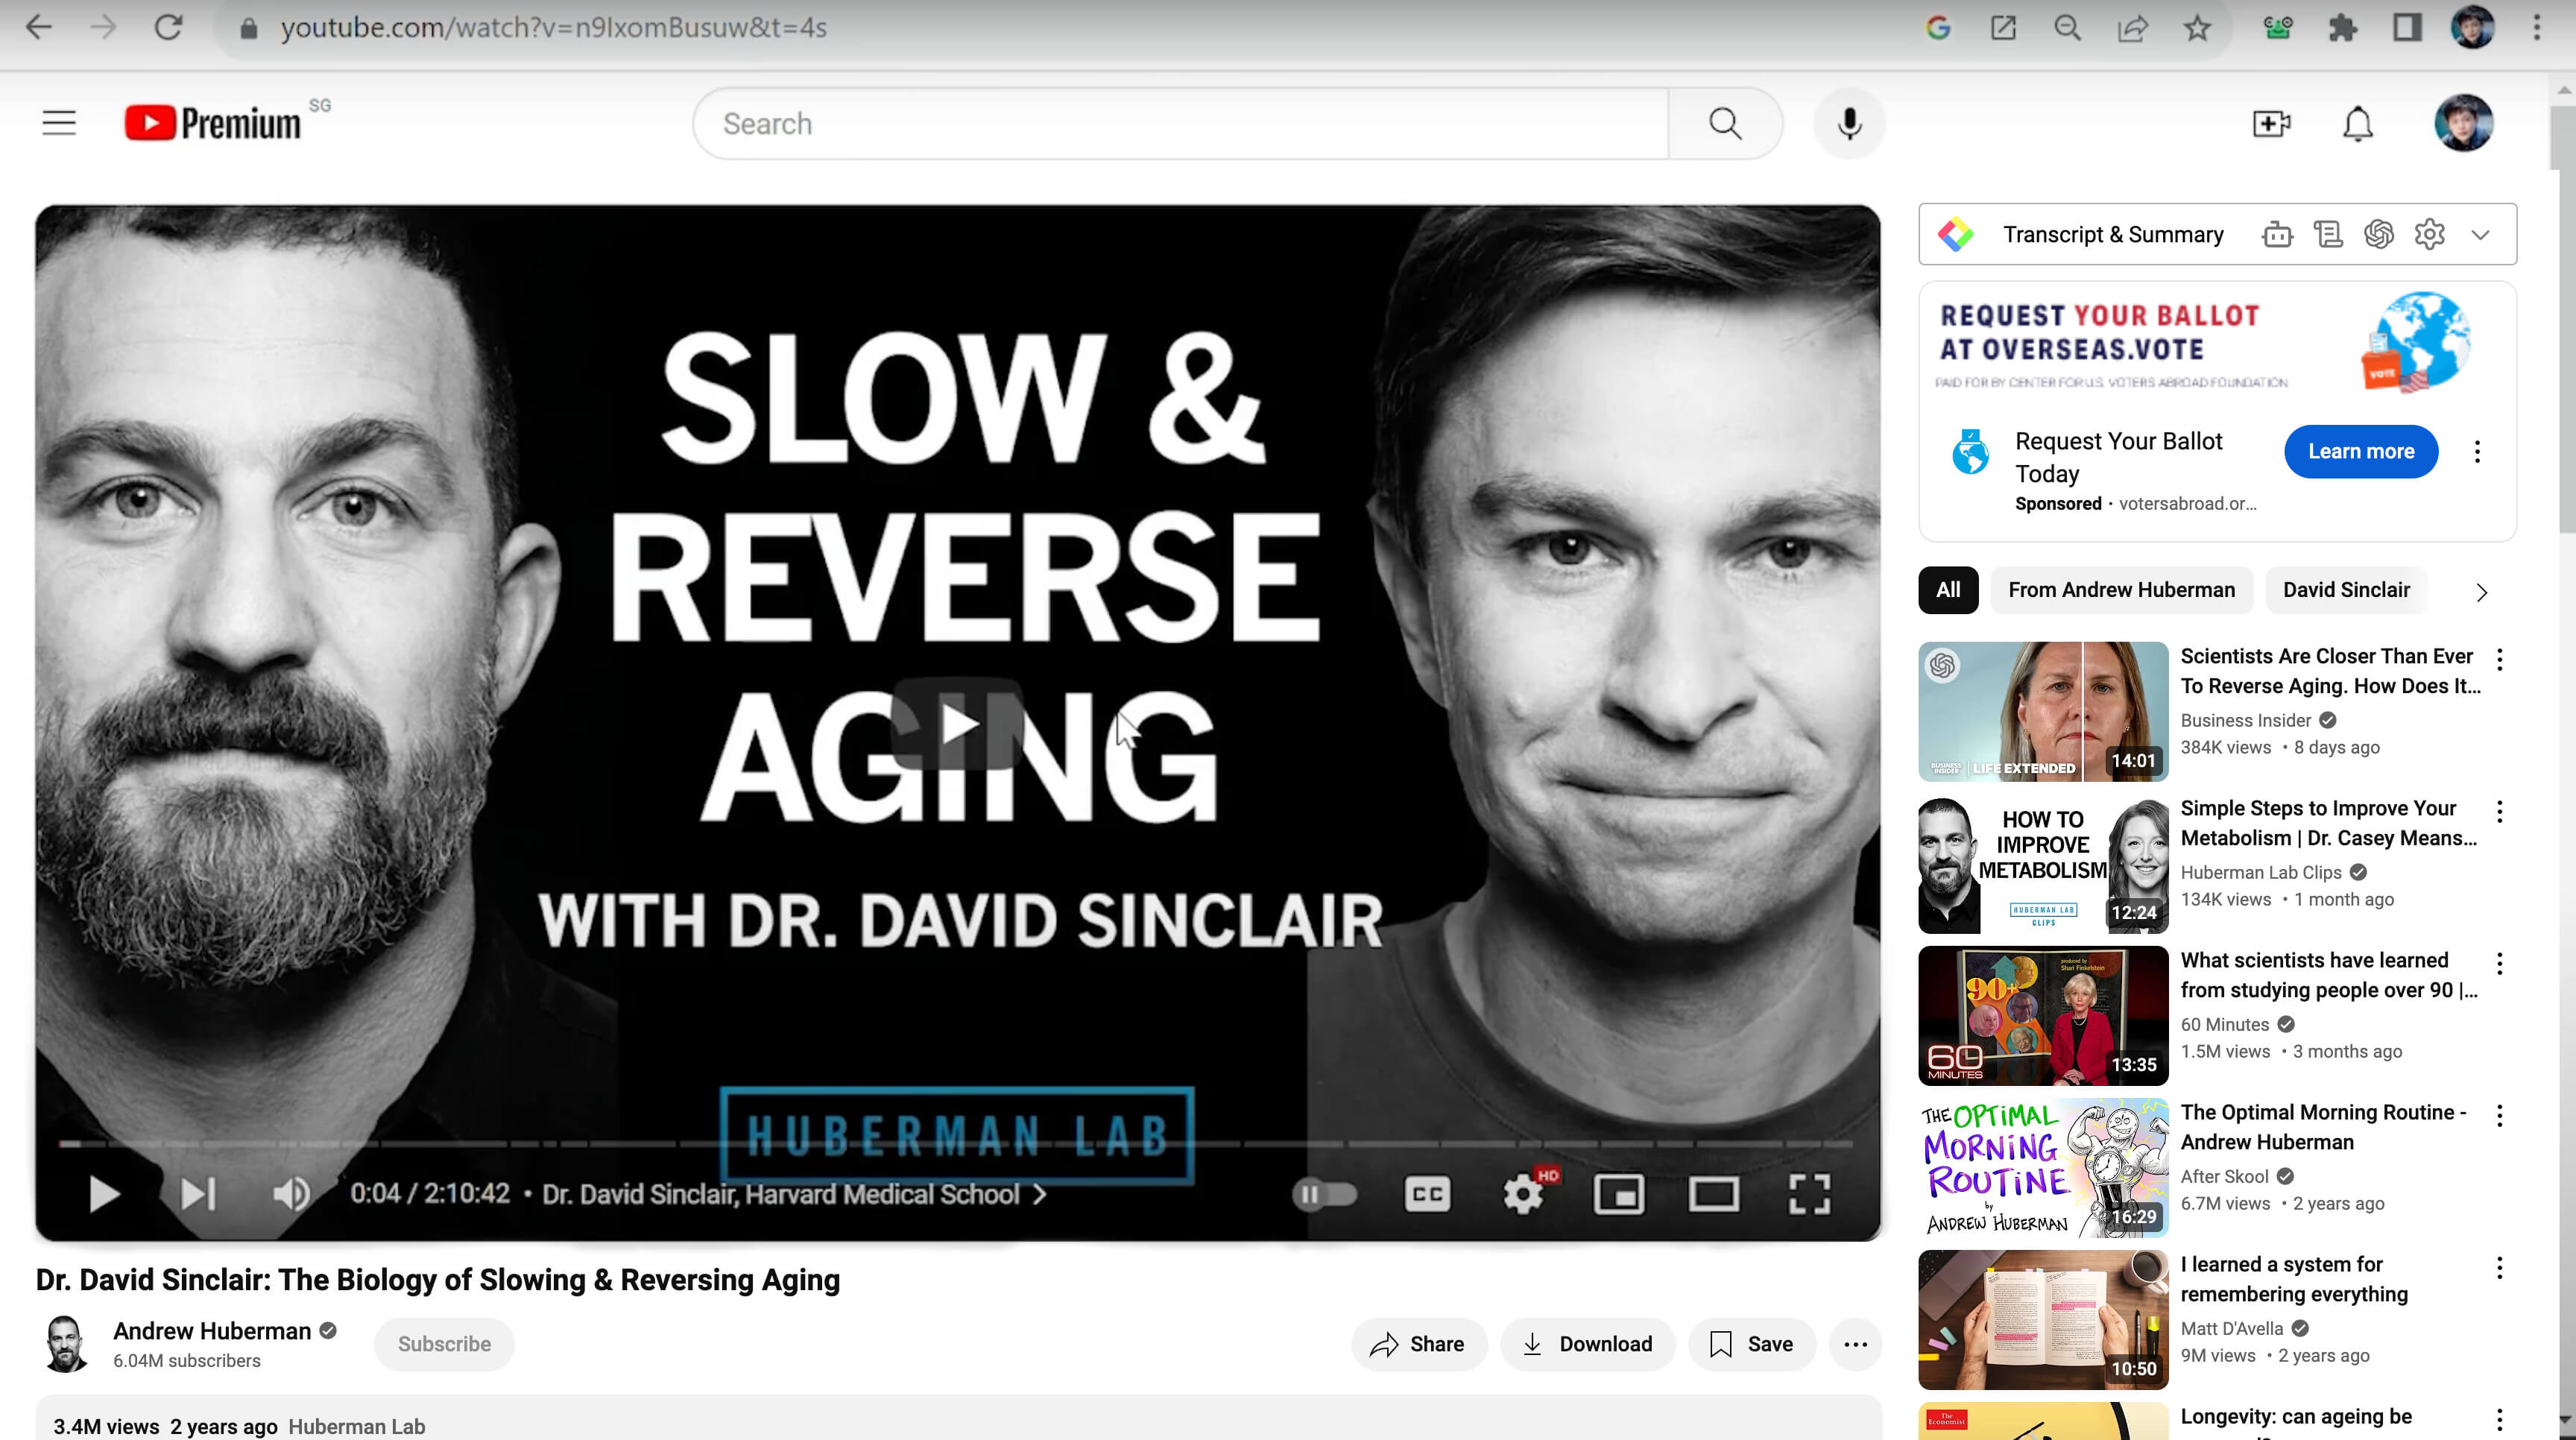Expand chapter list next to Harvard Medical School
Screen dimensions: 2576x1440
click(x=1040, y=1194)
